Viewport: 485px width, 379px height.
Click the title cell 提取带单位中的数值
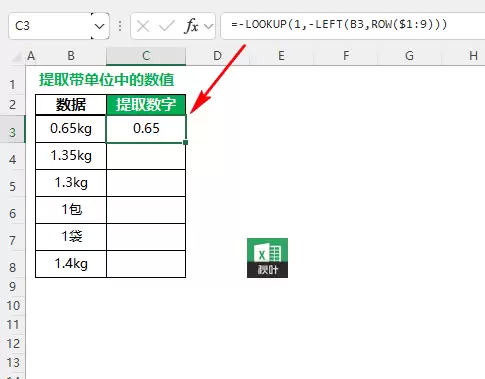pos(107,80)
